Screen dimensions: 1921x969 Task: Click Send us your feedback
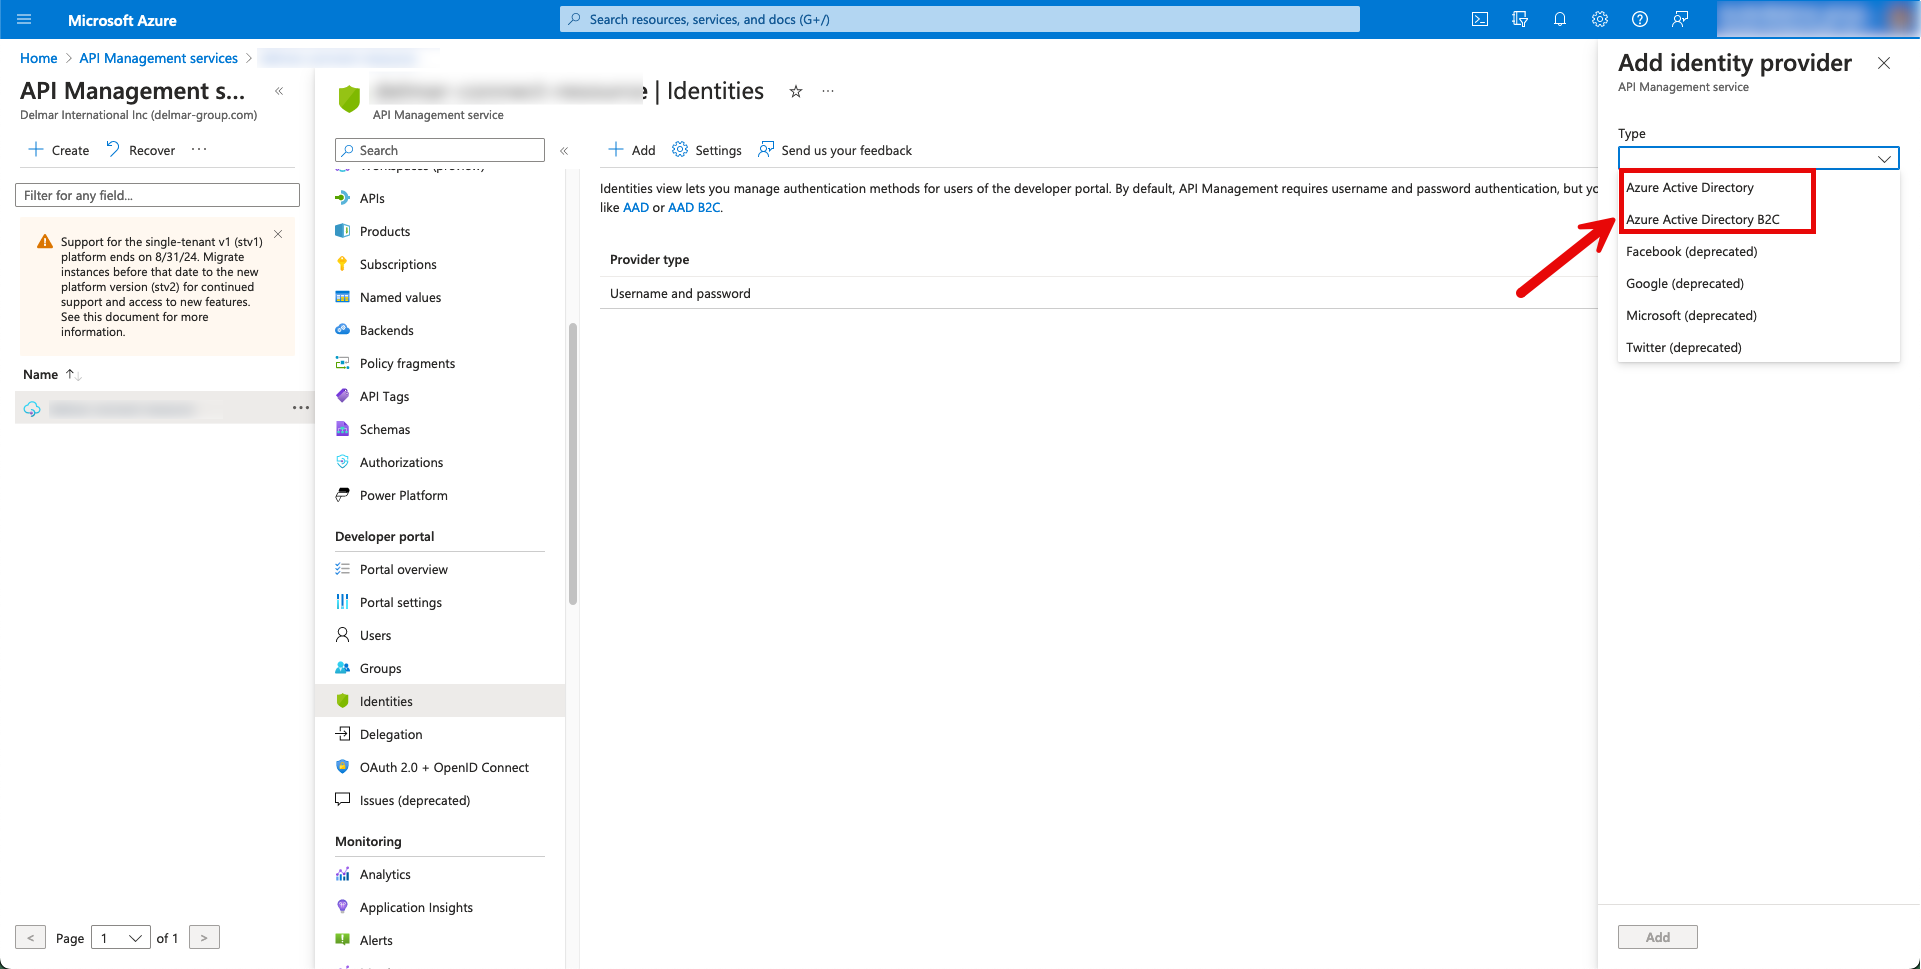(835, 150)
